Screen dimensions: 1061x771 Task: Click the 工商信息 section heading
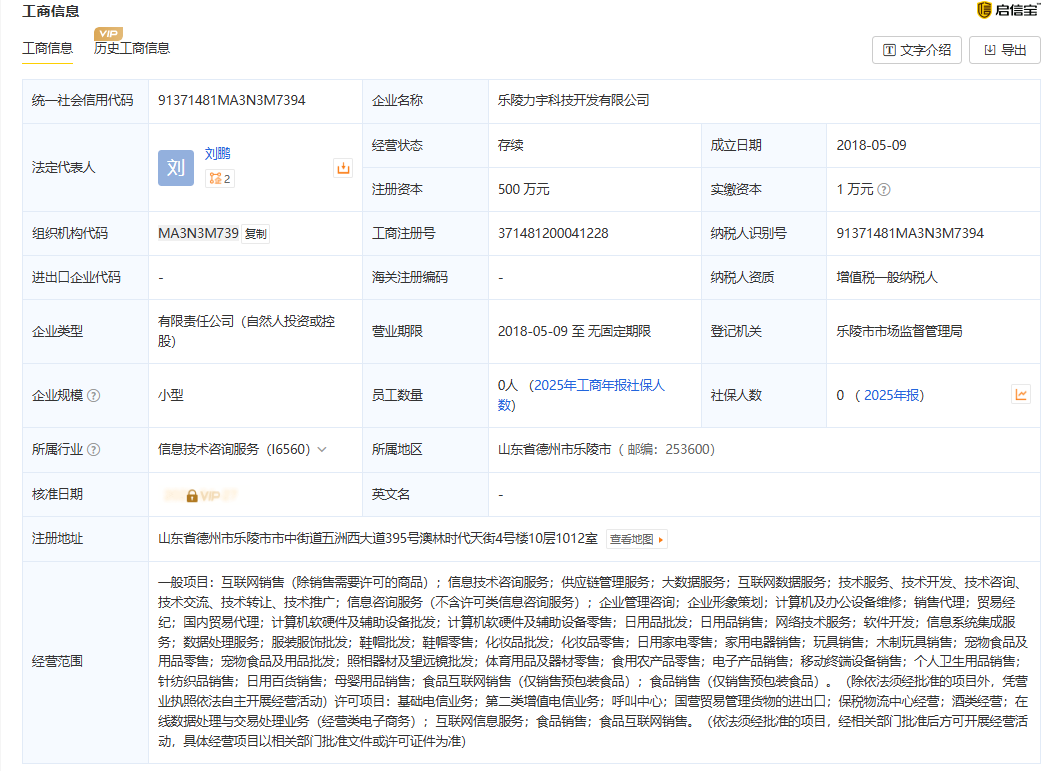pyautogui.click(x=51, y=12)
